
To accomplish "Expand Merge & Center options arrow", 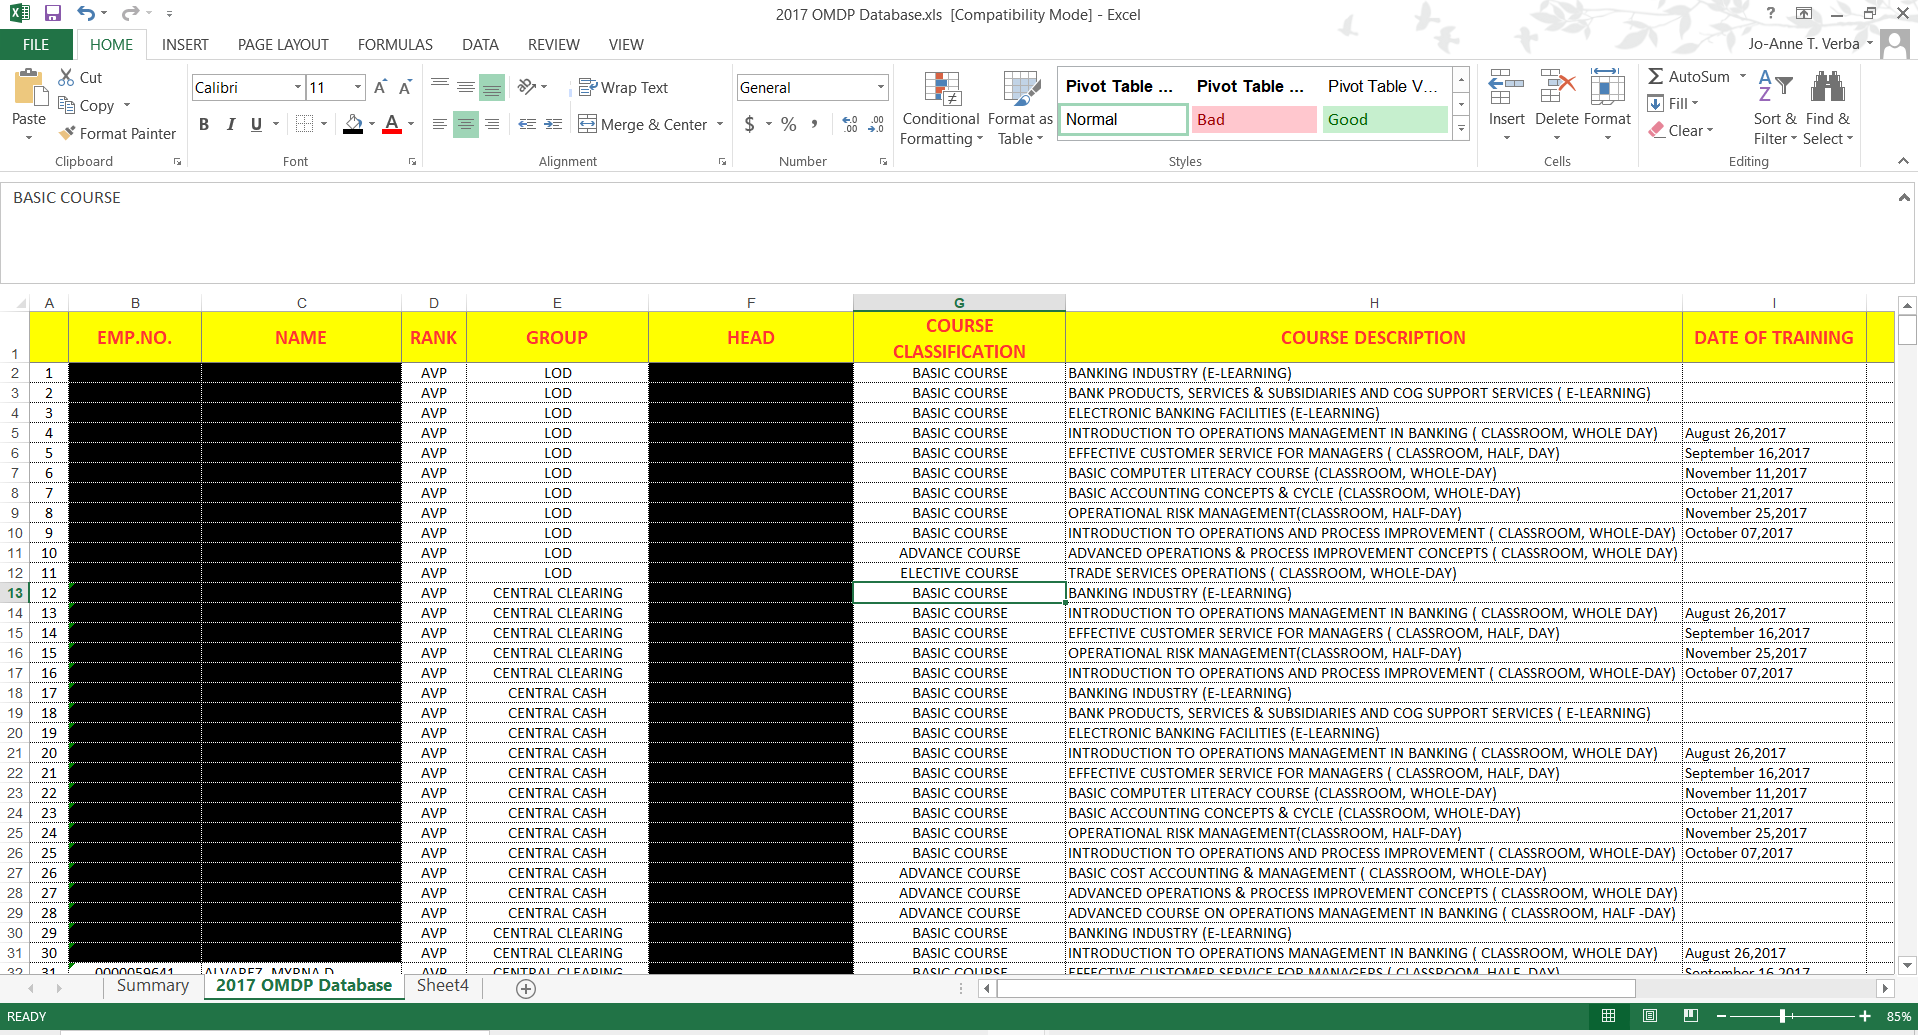I will [x=720, y=124].
